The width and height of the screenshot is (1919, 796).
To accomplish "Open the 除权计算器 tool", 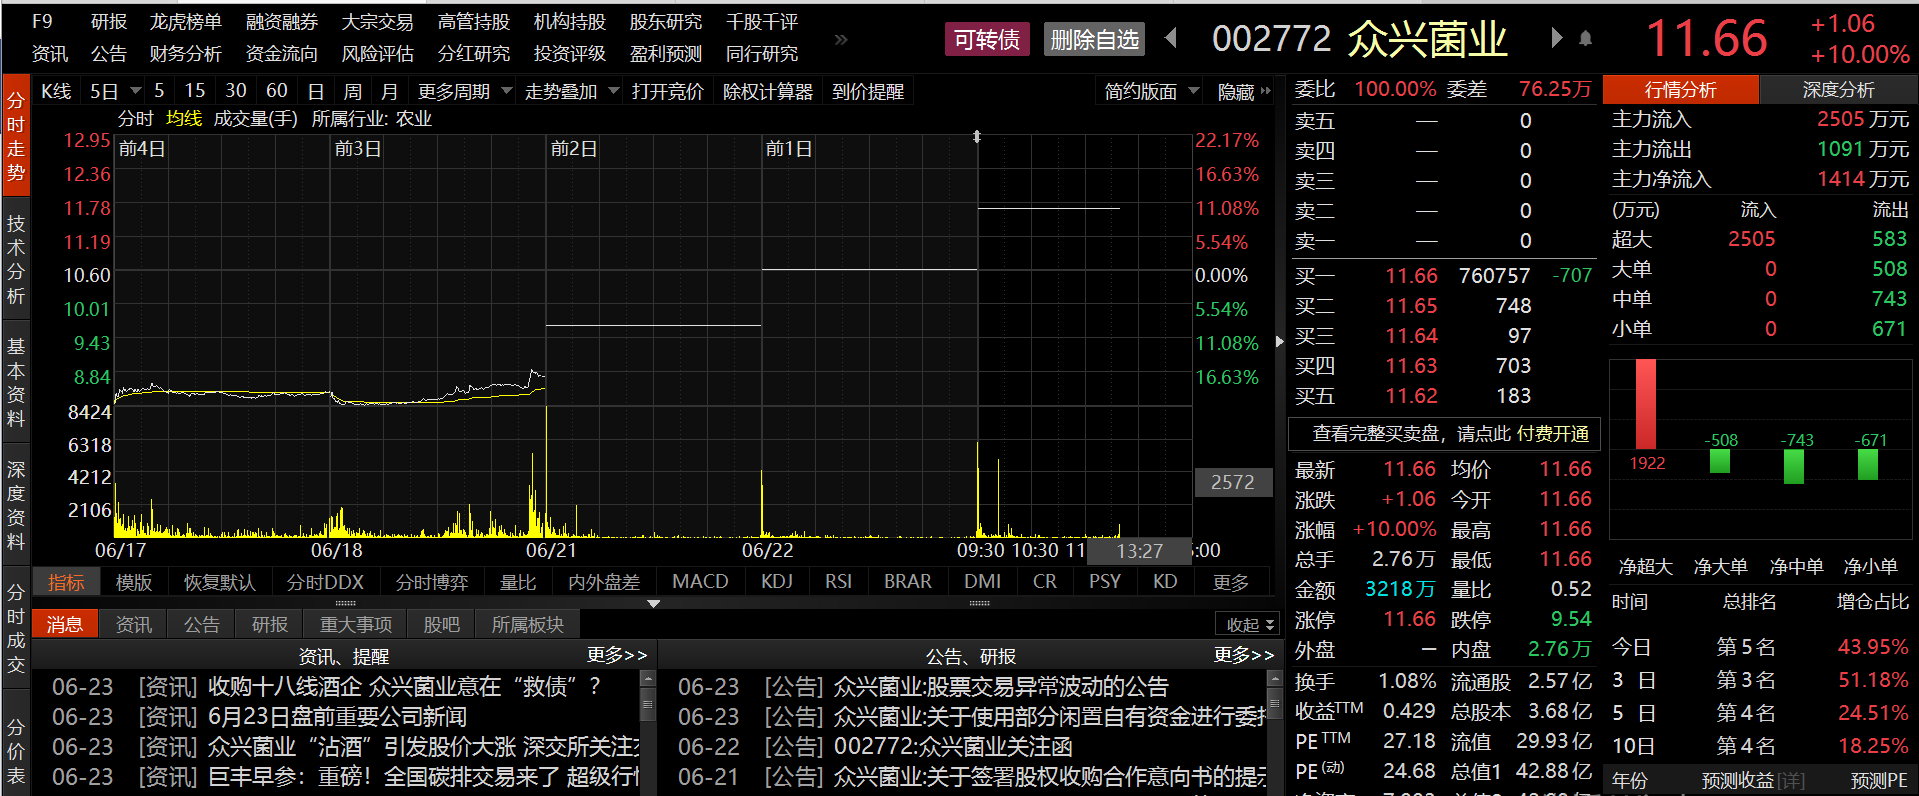I will 768,91.
